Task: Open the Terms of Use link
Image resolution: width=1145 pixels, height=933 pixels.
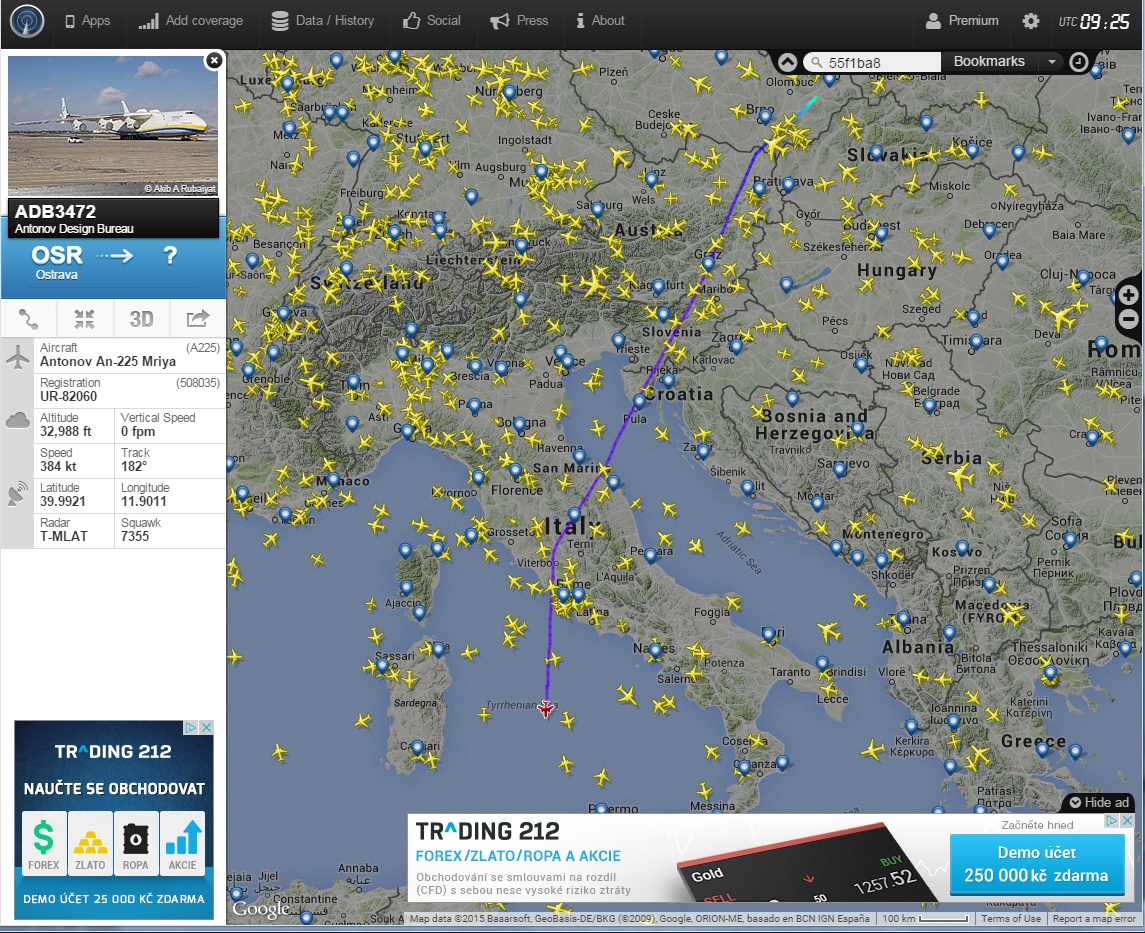Action: [1011, 918]
